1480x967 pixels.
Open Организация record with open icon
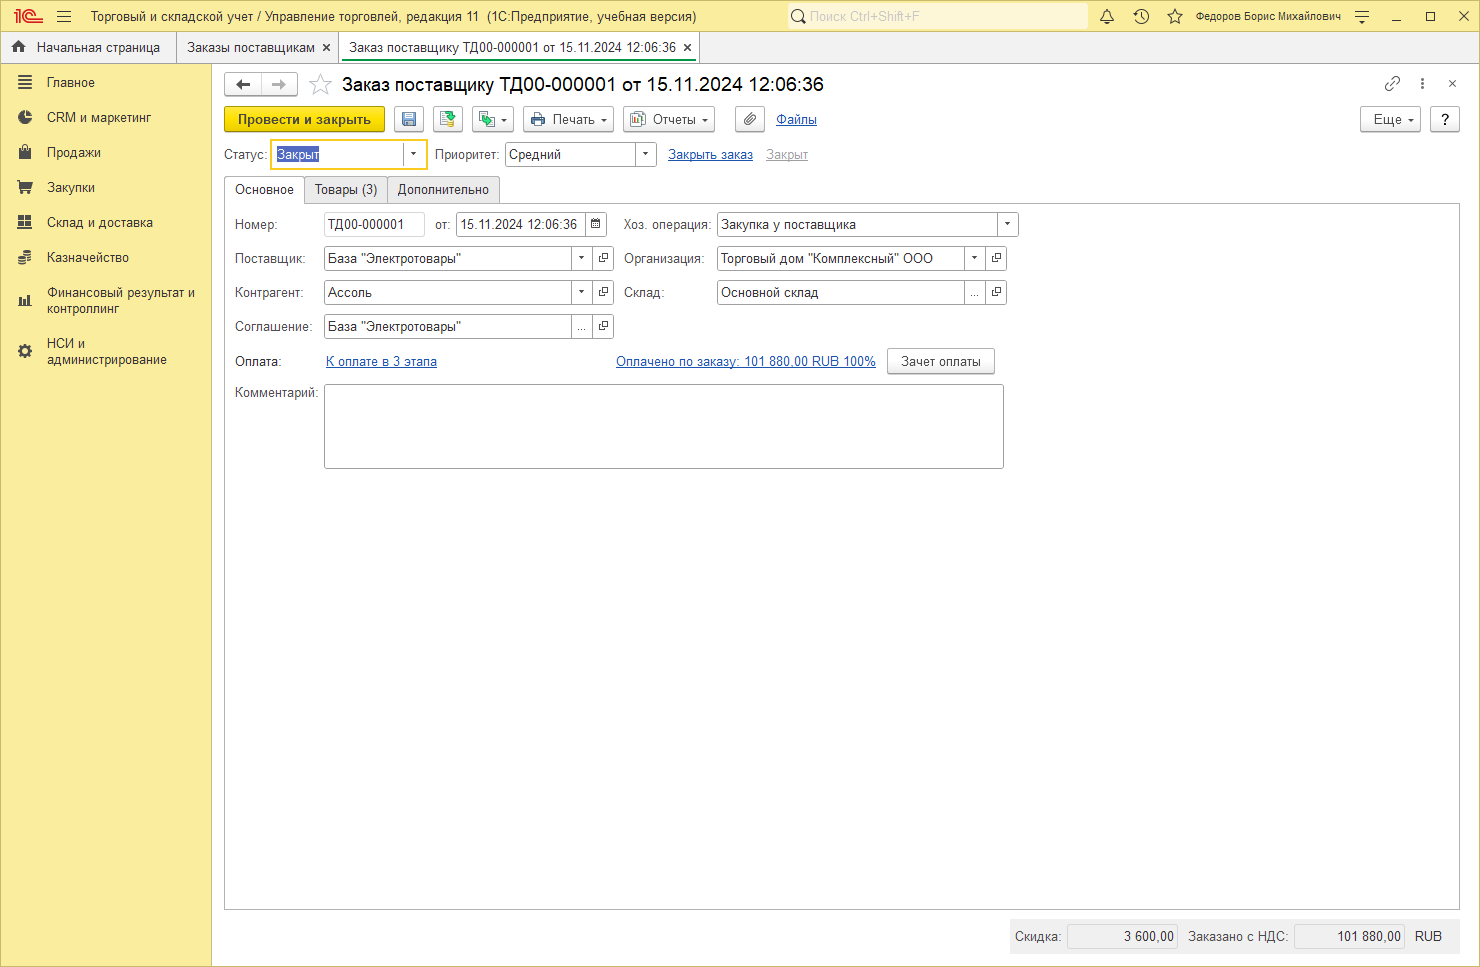pyautogui.click(x=996, y=258)
